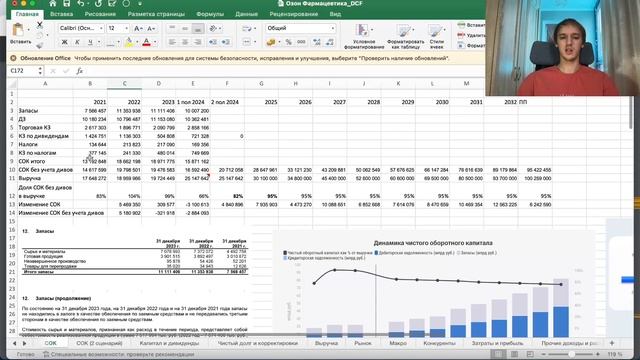Viewport: 640px width, 360px height.
Task: Add a new sheet with plus button
Action: [x=611, y=343]
